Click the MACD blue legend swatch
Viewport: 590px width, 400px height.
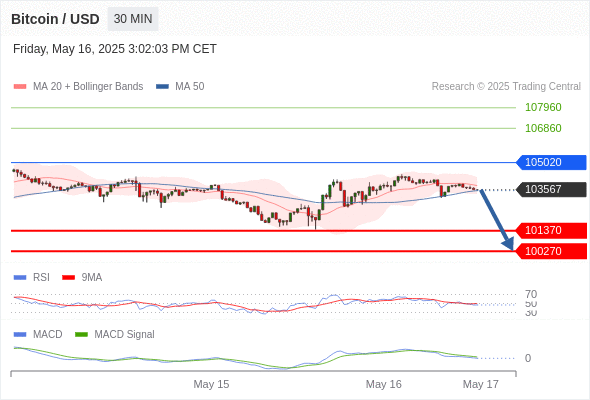(x=20, y=334)
